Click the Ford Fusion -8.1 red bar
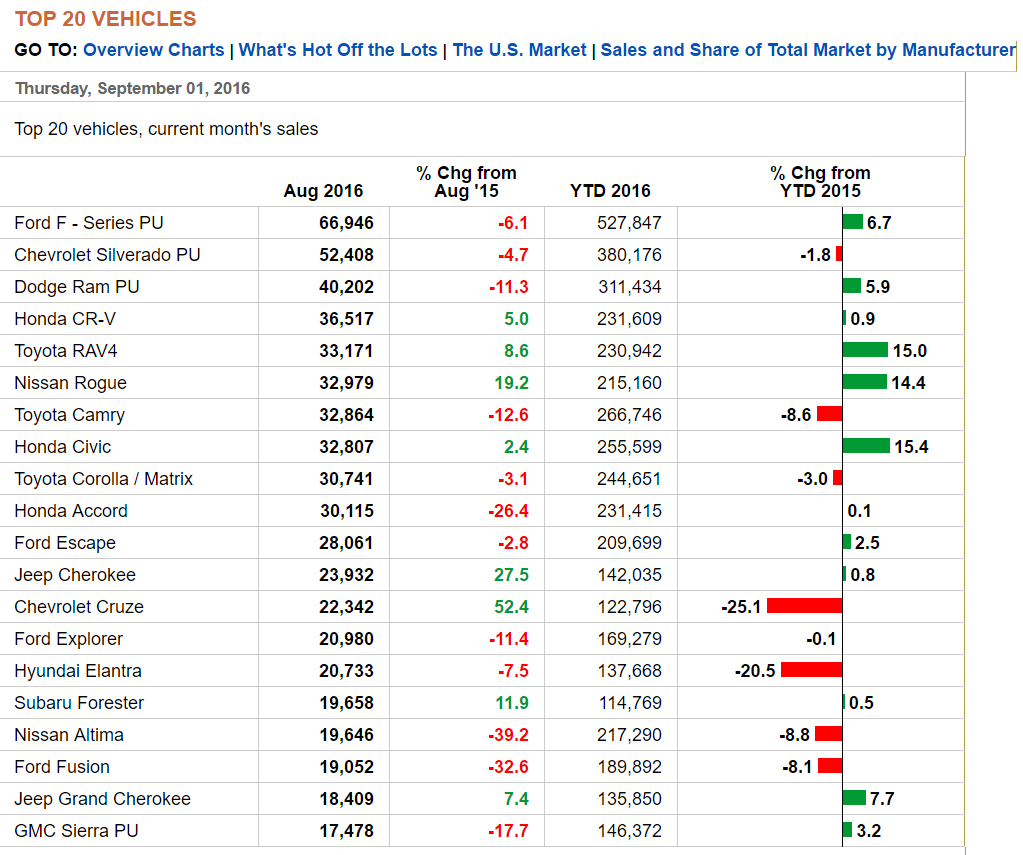 coord(830,766)
